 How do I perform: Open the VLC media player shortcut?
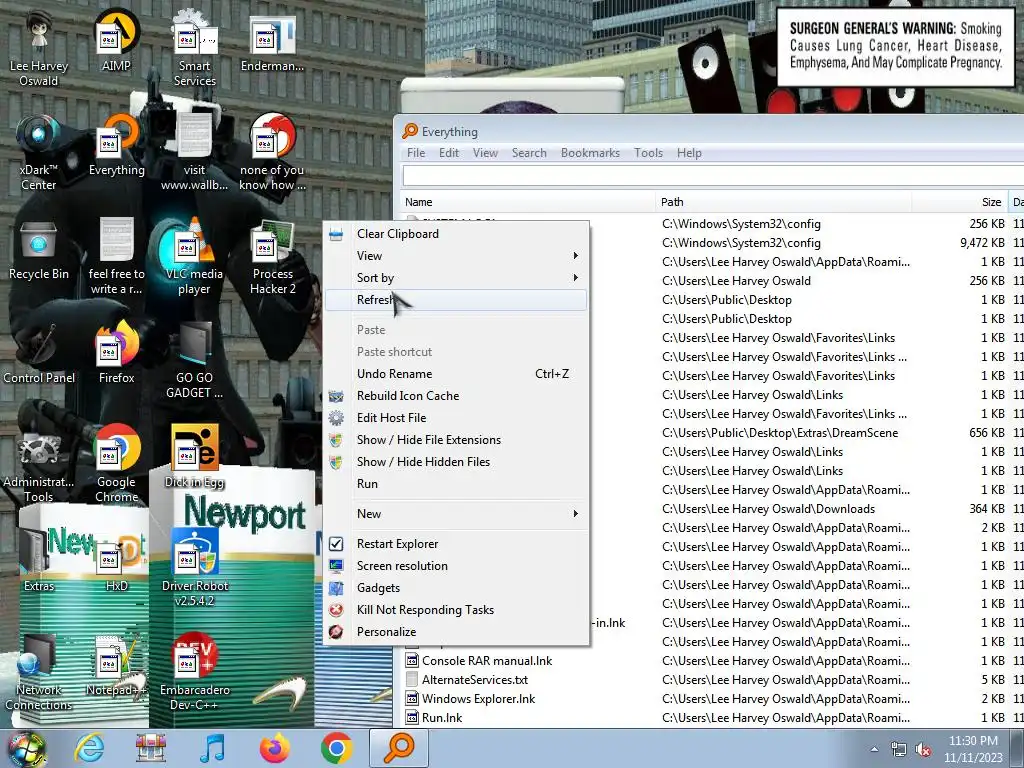pos(195,256)
